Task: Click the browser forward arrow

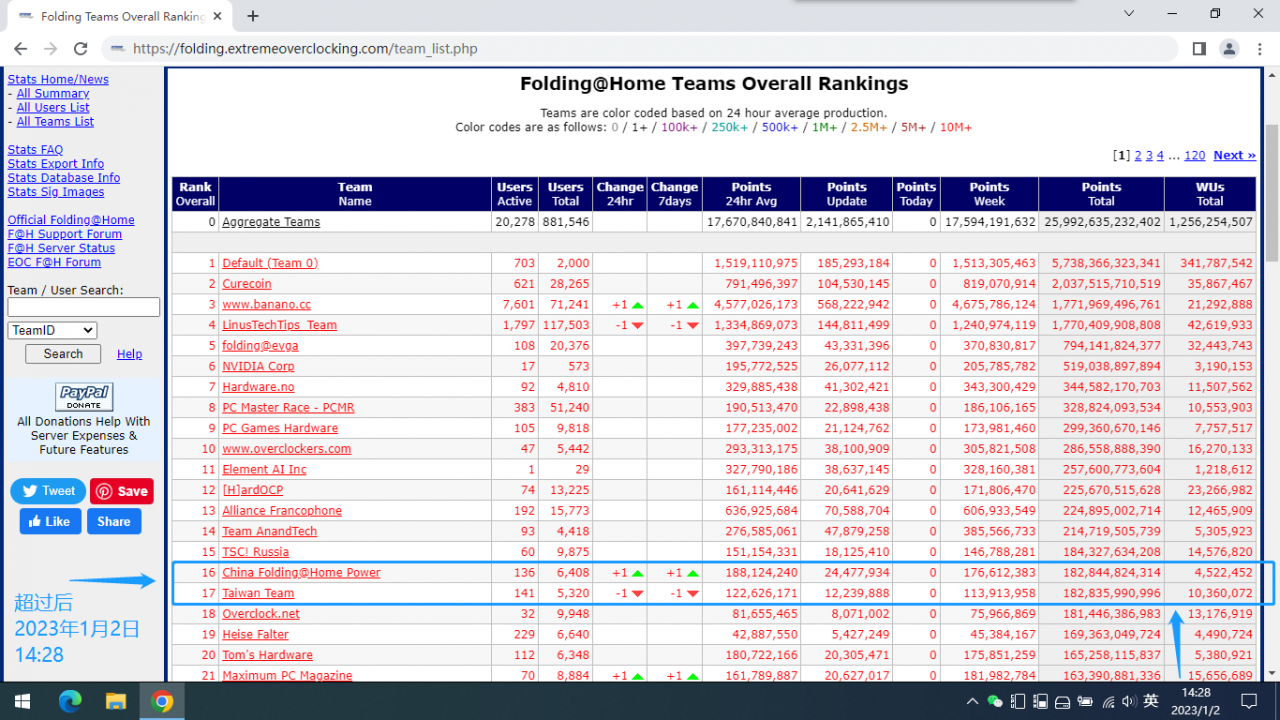Action: pos(50,48)
